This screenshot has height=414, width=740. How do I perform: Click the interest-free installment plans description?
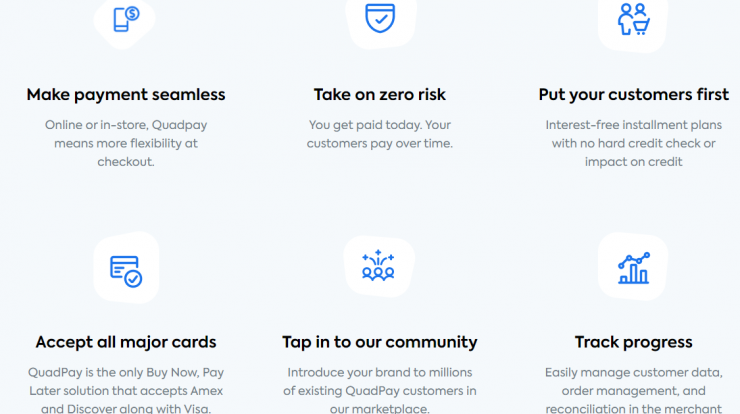click(634, 143)
